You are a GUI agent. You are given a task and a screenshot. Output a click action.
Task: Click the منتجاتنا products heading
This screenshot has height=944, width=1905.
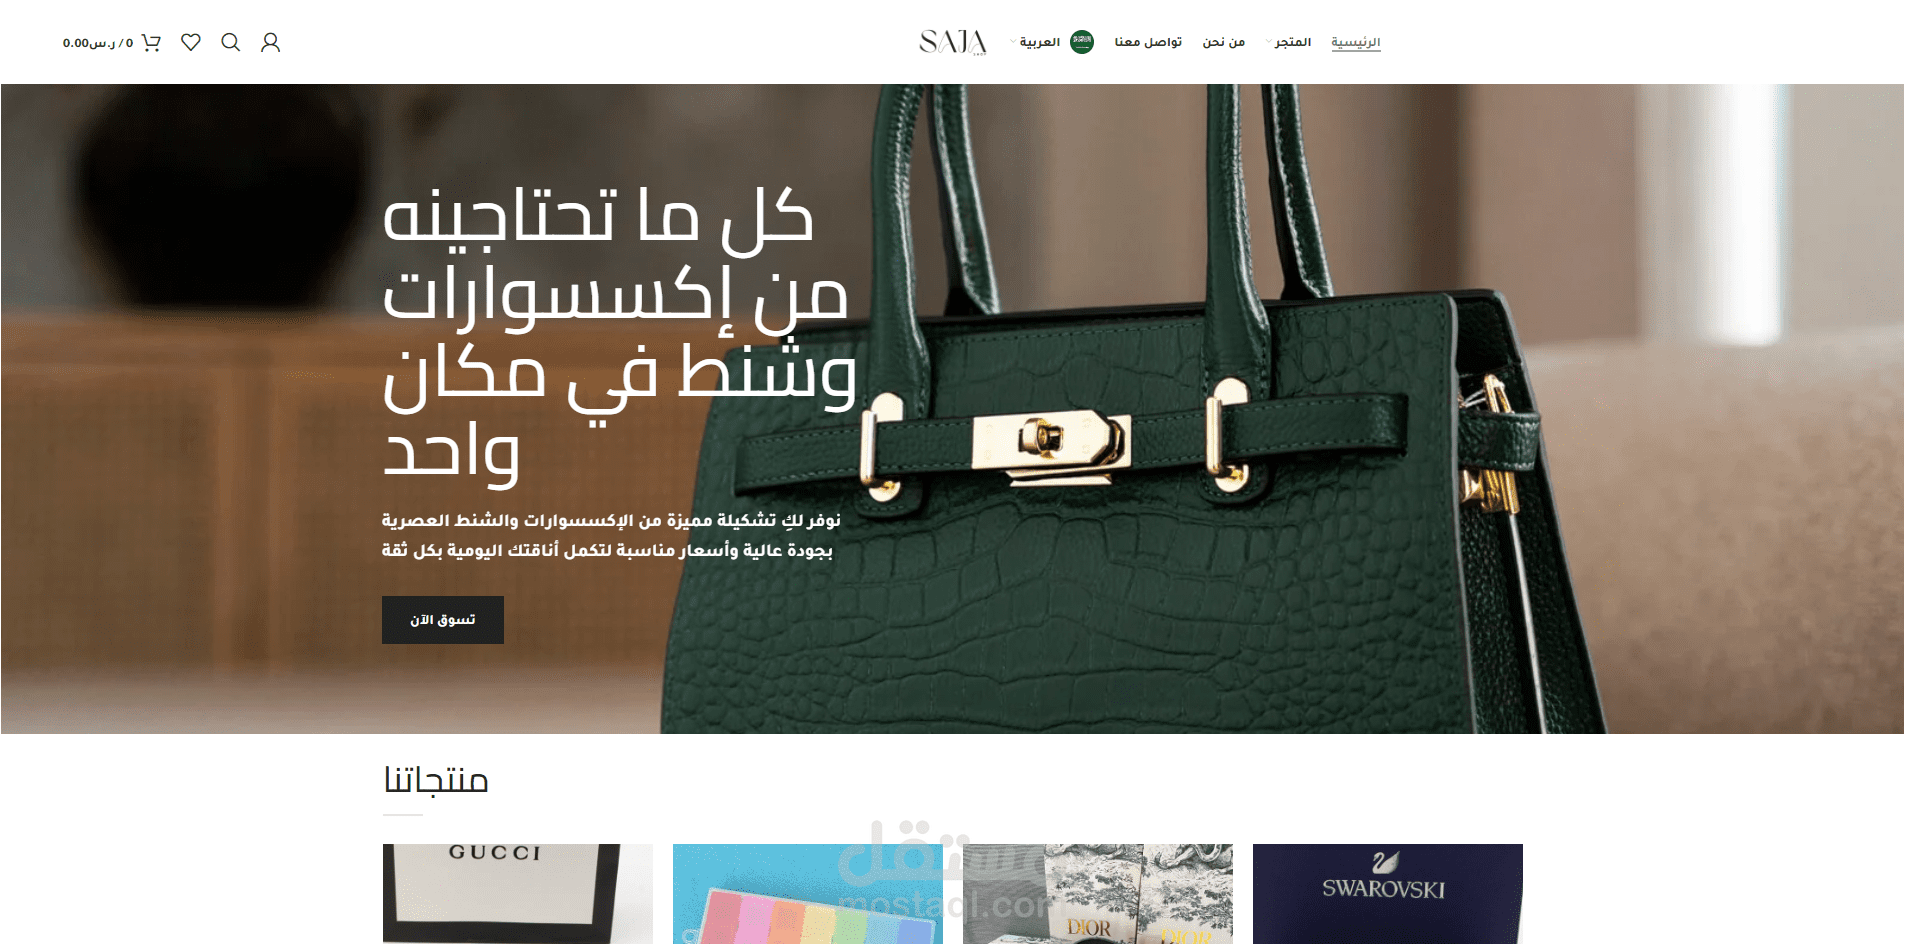click(x=436, y=779)
